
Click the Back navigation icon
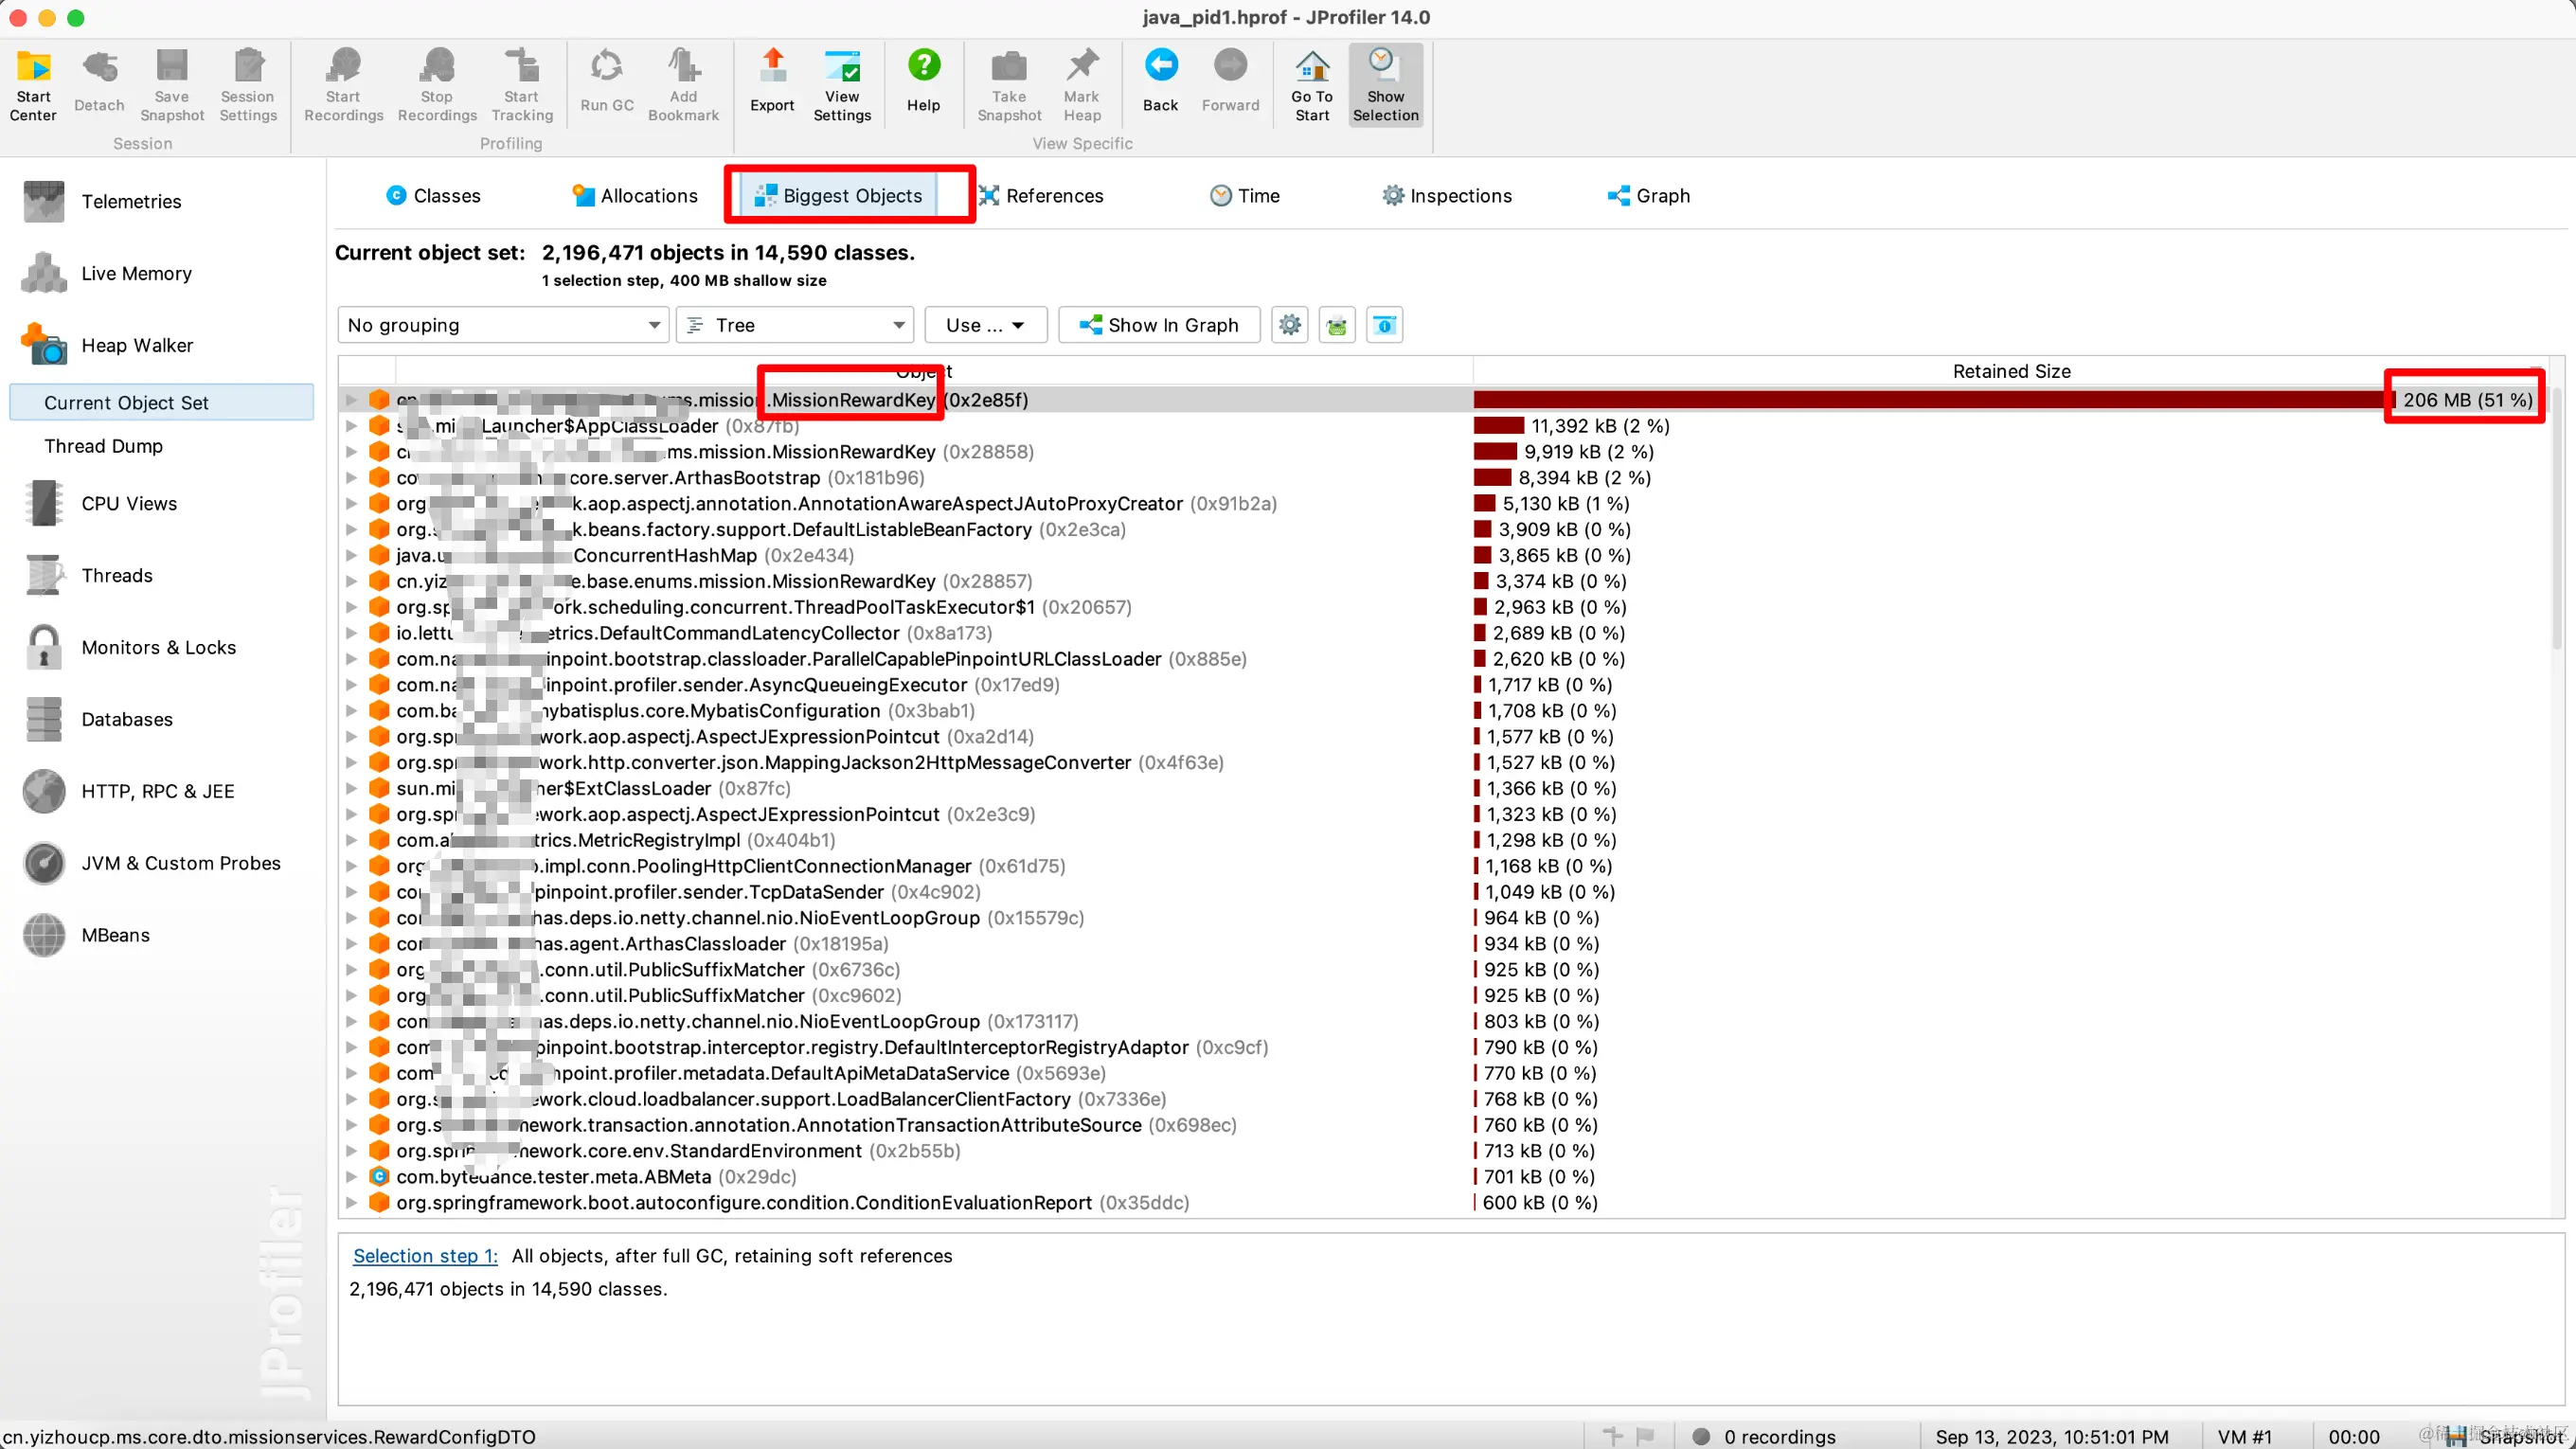pyautogui.click(x=1160, y=80)
